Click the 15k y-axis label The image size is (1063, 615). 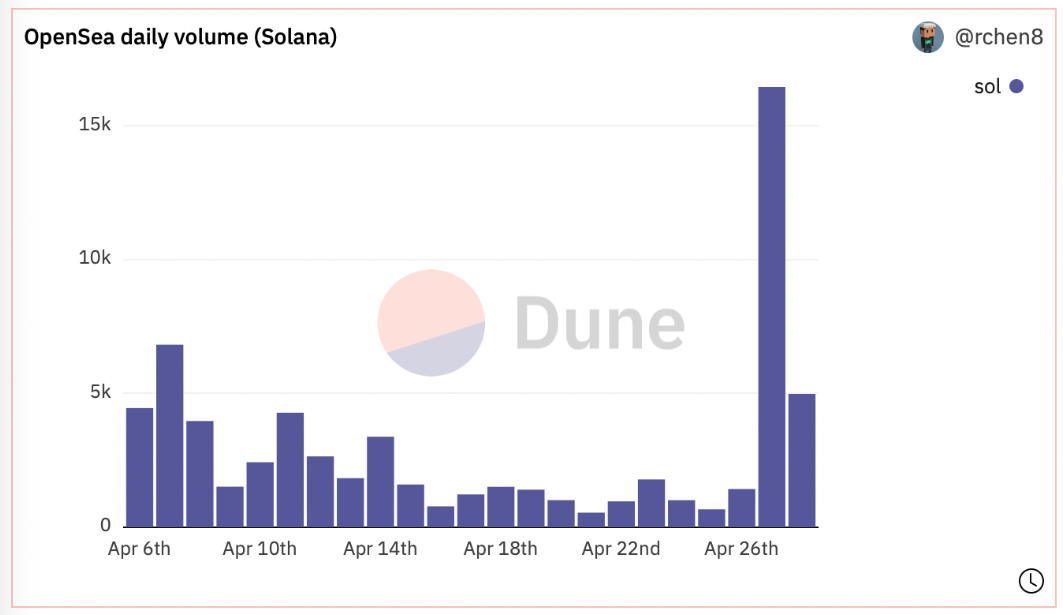pyautogui.click(x=94, y=125)
